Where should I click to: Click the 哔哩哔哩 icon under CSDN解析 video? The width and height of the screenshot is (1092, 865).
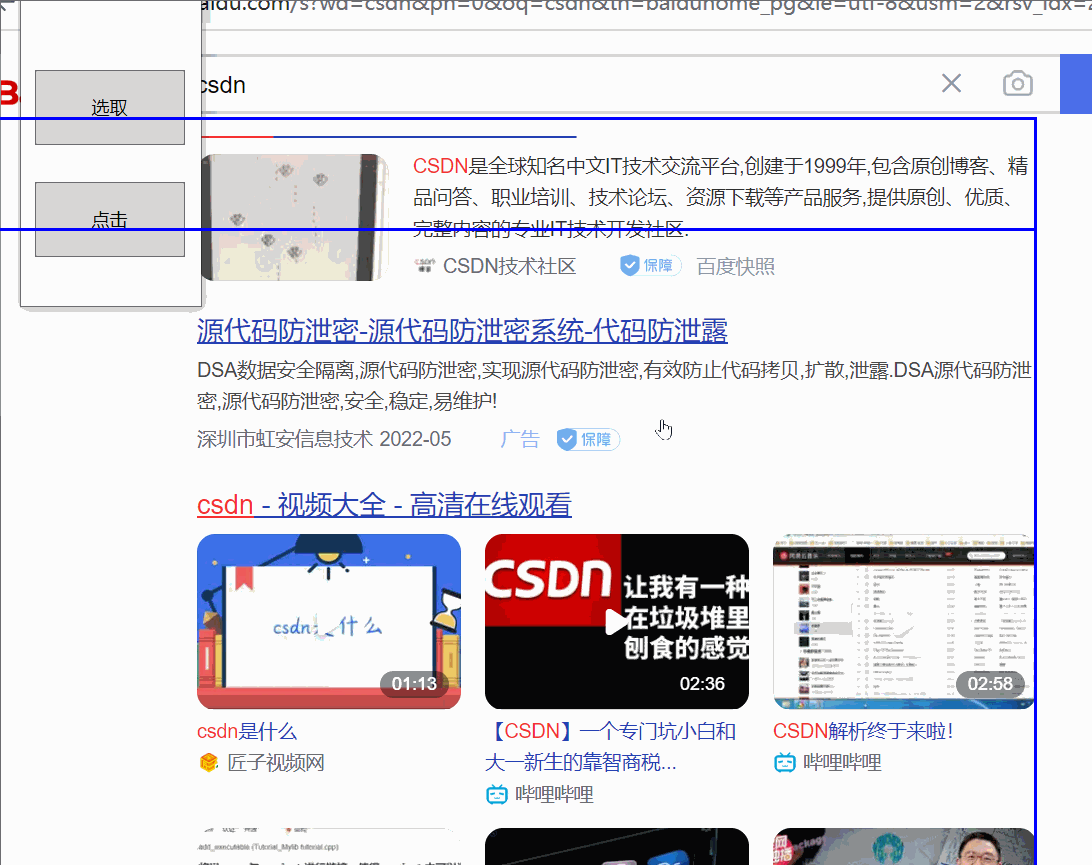[785, 763]
